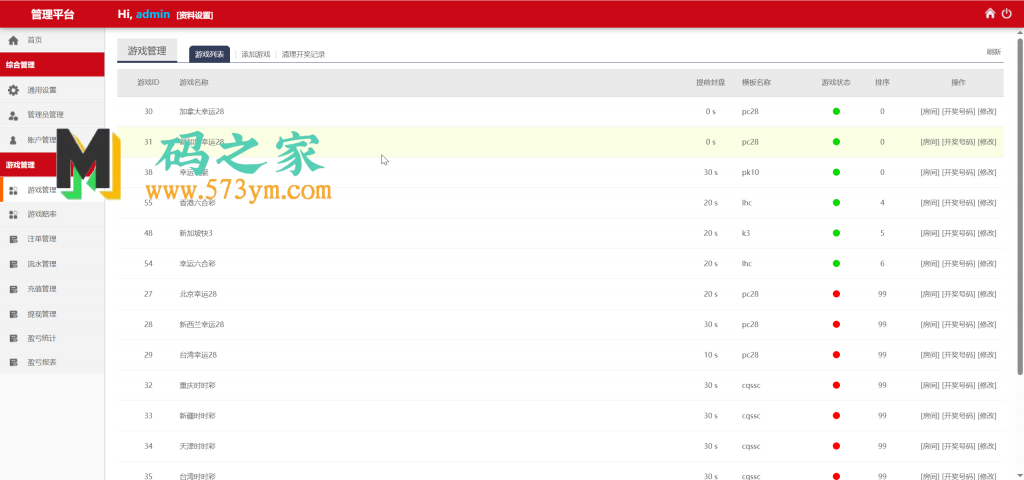Open [开奖号码] for 台湾幸运28
The image size is (1024, 480).
pos(958,355)
